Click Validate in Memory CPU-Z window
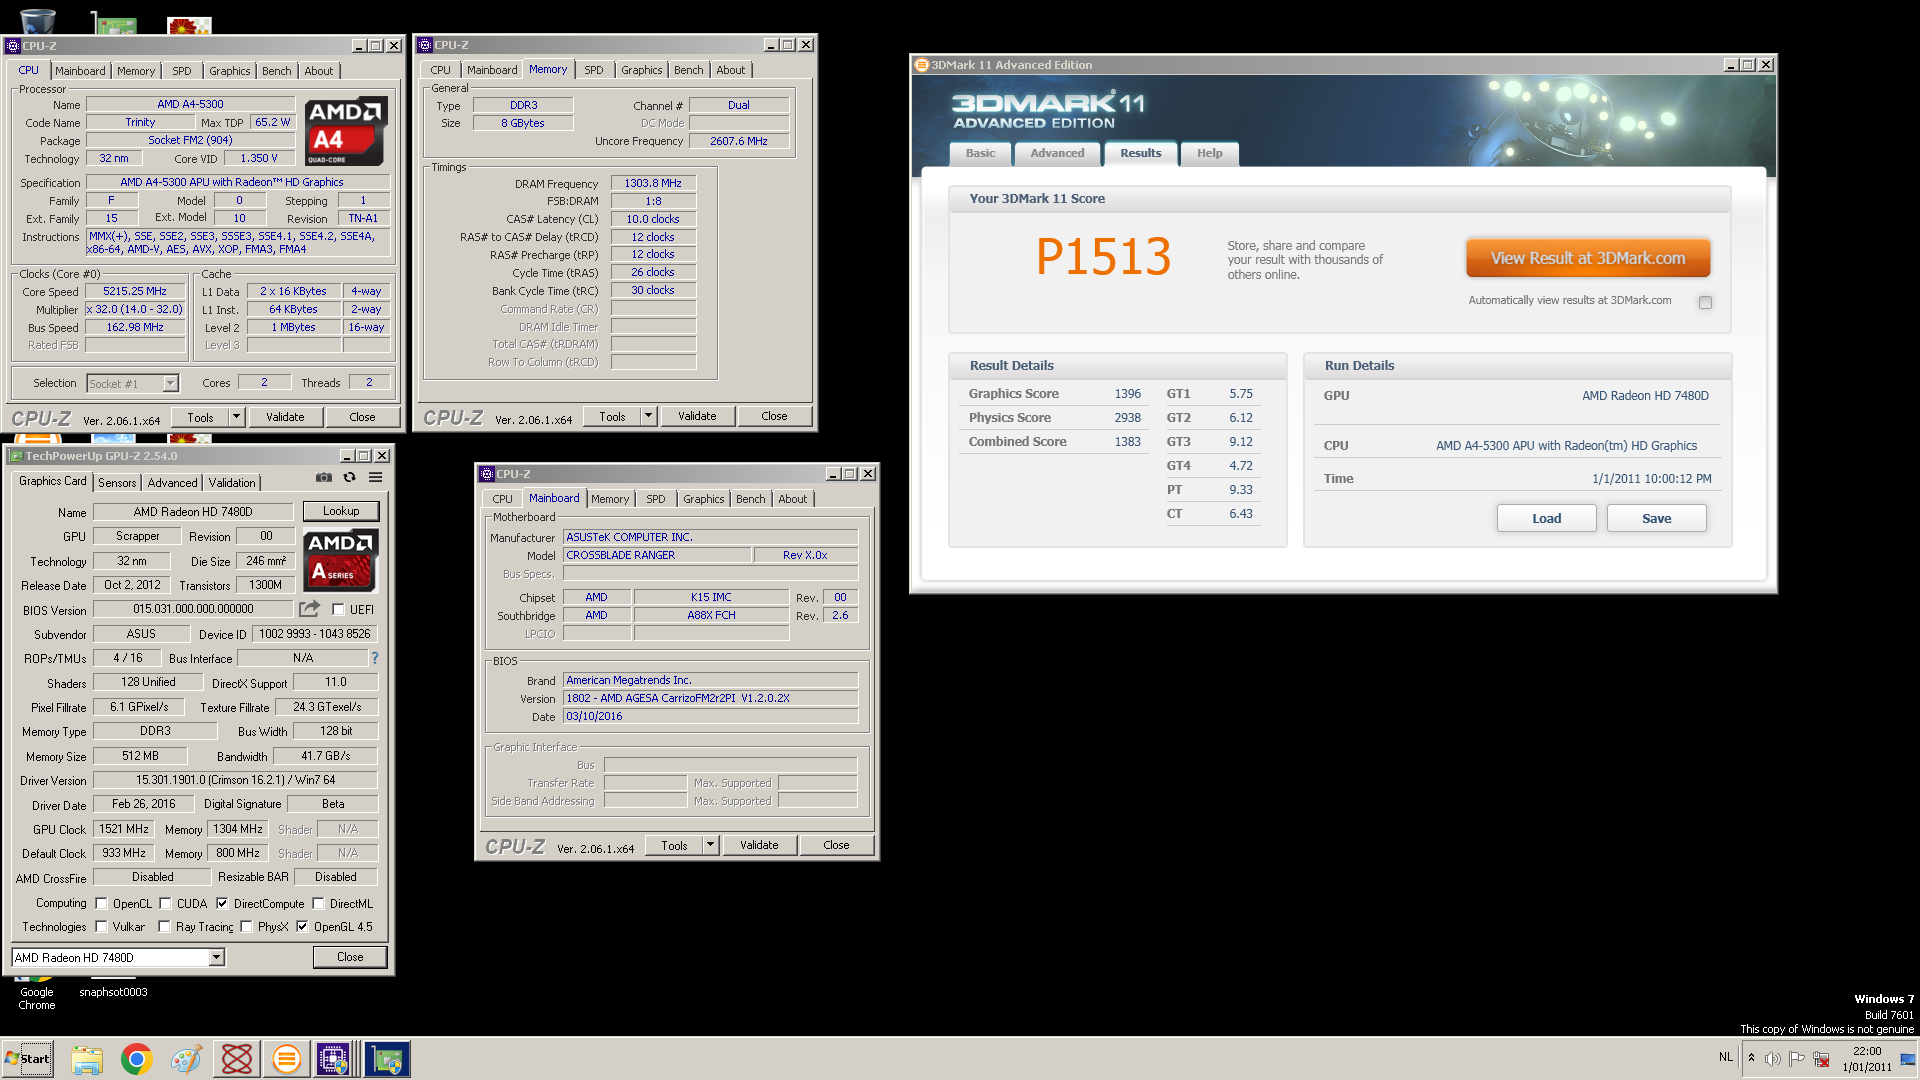The width and height of the screenshot is (1920, 1080). coord(697,416)
